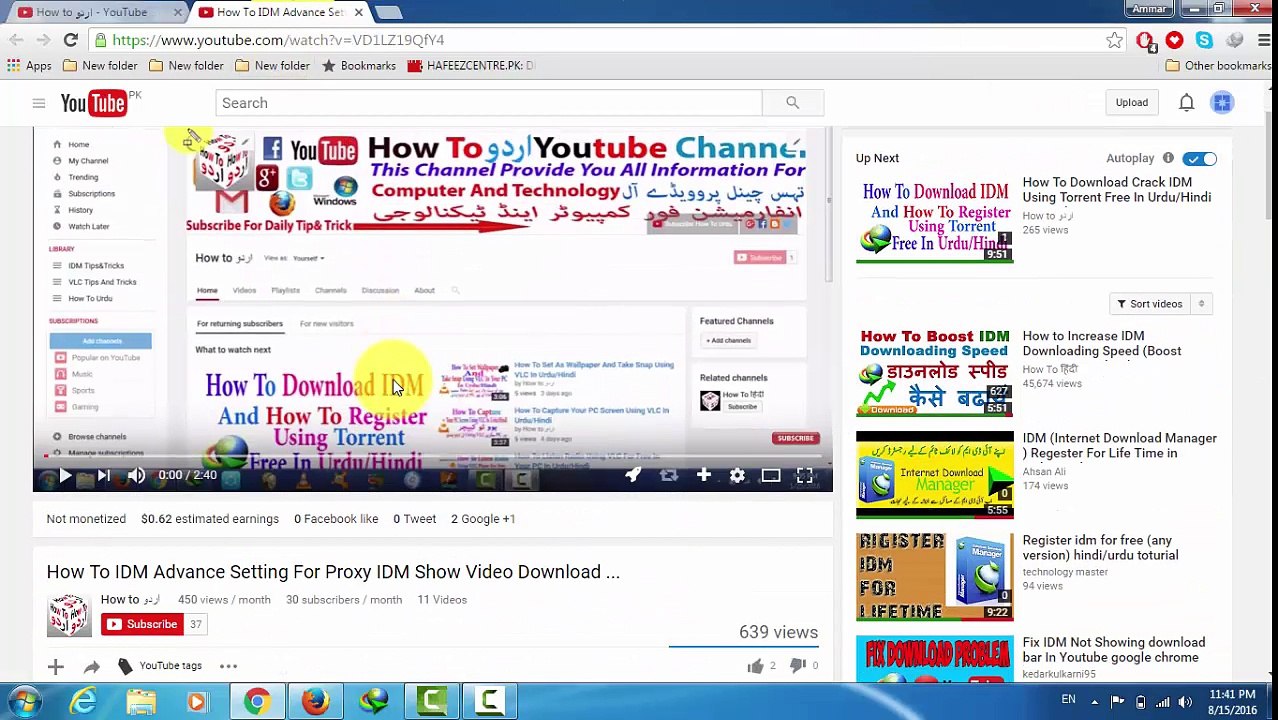Click the search magnifier button
Viewport: 1278px width, 720px height.
point(792,103)
